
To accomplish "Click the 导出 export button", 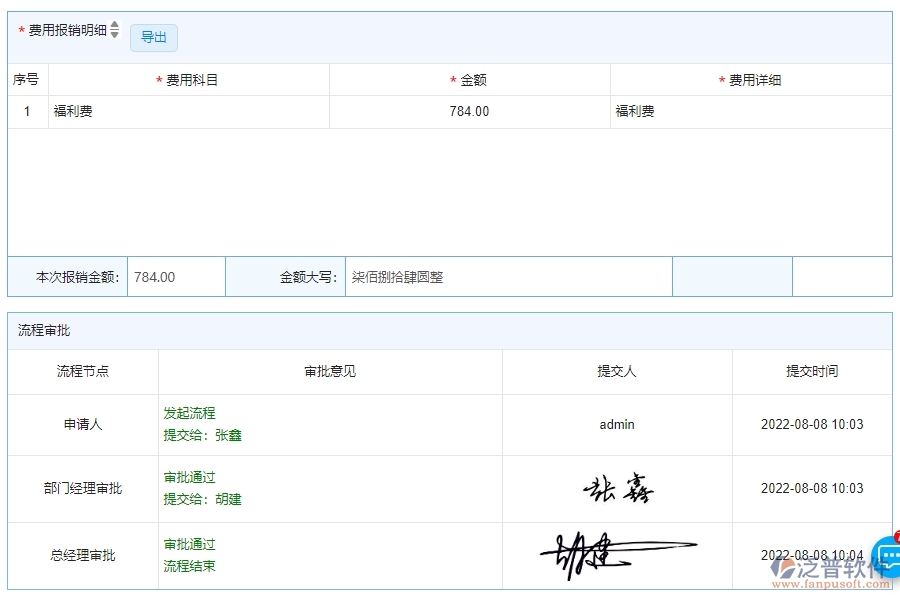I will tap(154, 38).
